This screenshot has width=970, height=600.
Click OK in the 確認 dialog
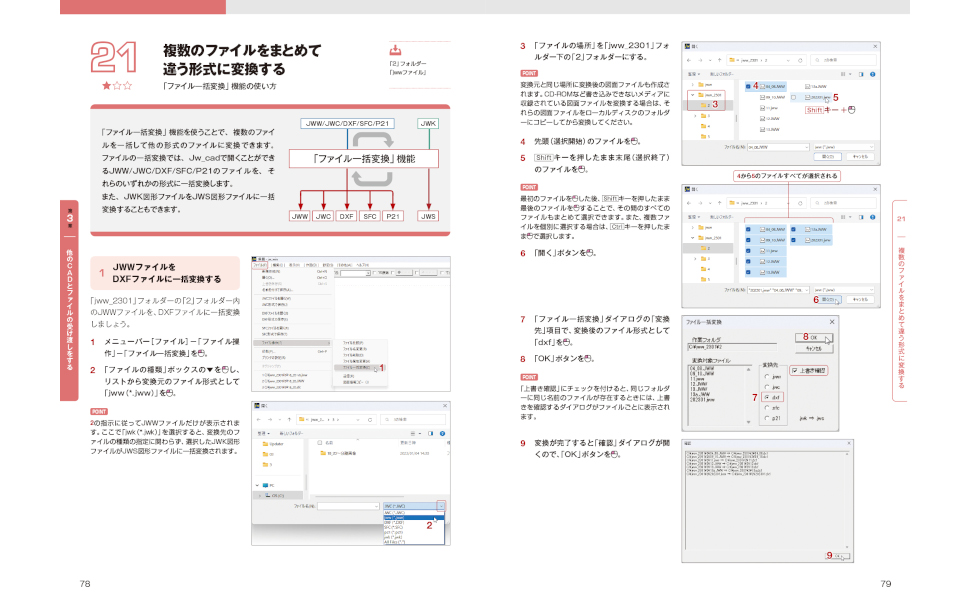[839, 556]
